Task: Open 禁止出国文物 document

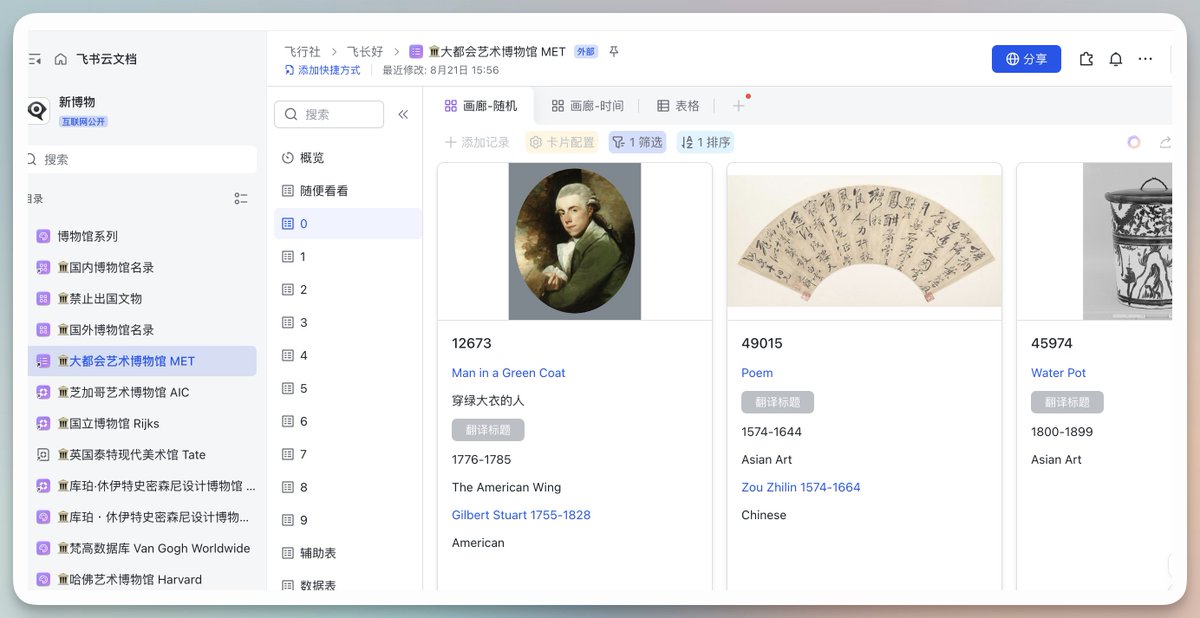Action: point(142,298)
